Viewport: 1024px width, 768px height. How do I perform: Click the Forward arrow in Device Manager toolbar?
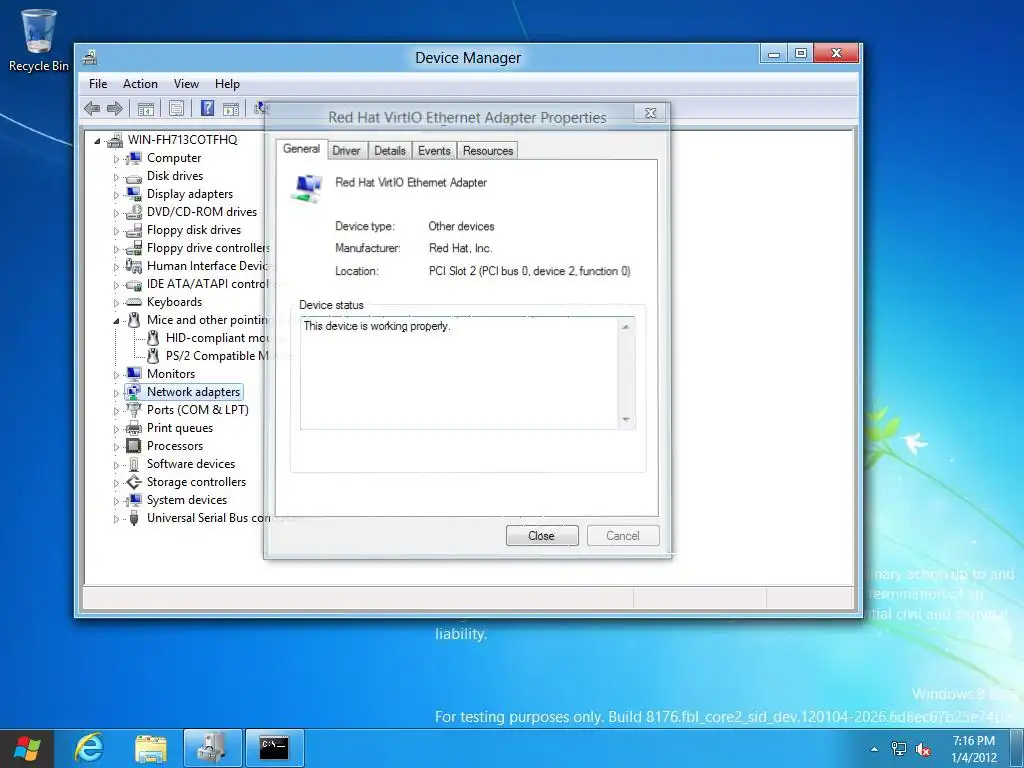pyautogui.click(x=114, y=108)
